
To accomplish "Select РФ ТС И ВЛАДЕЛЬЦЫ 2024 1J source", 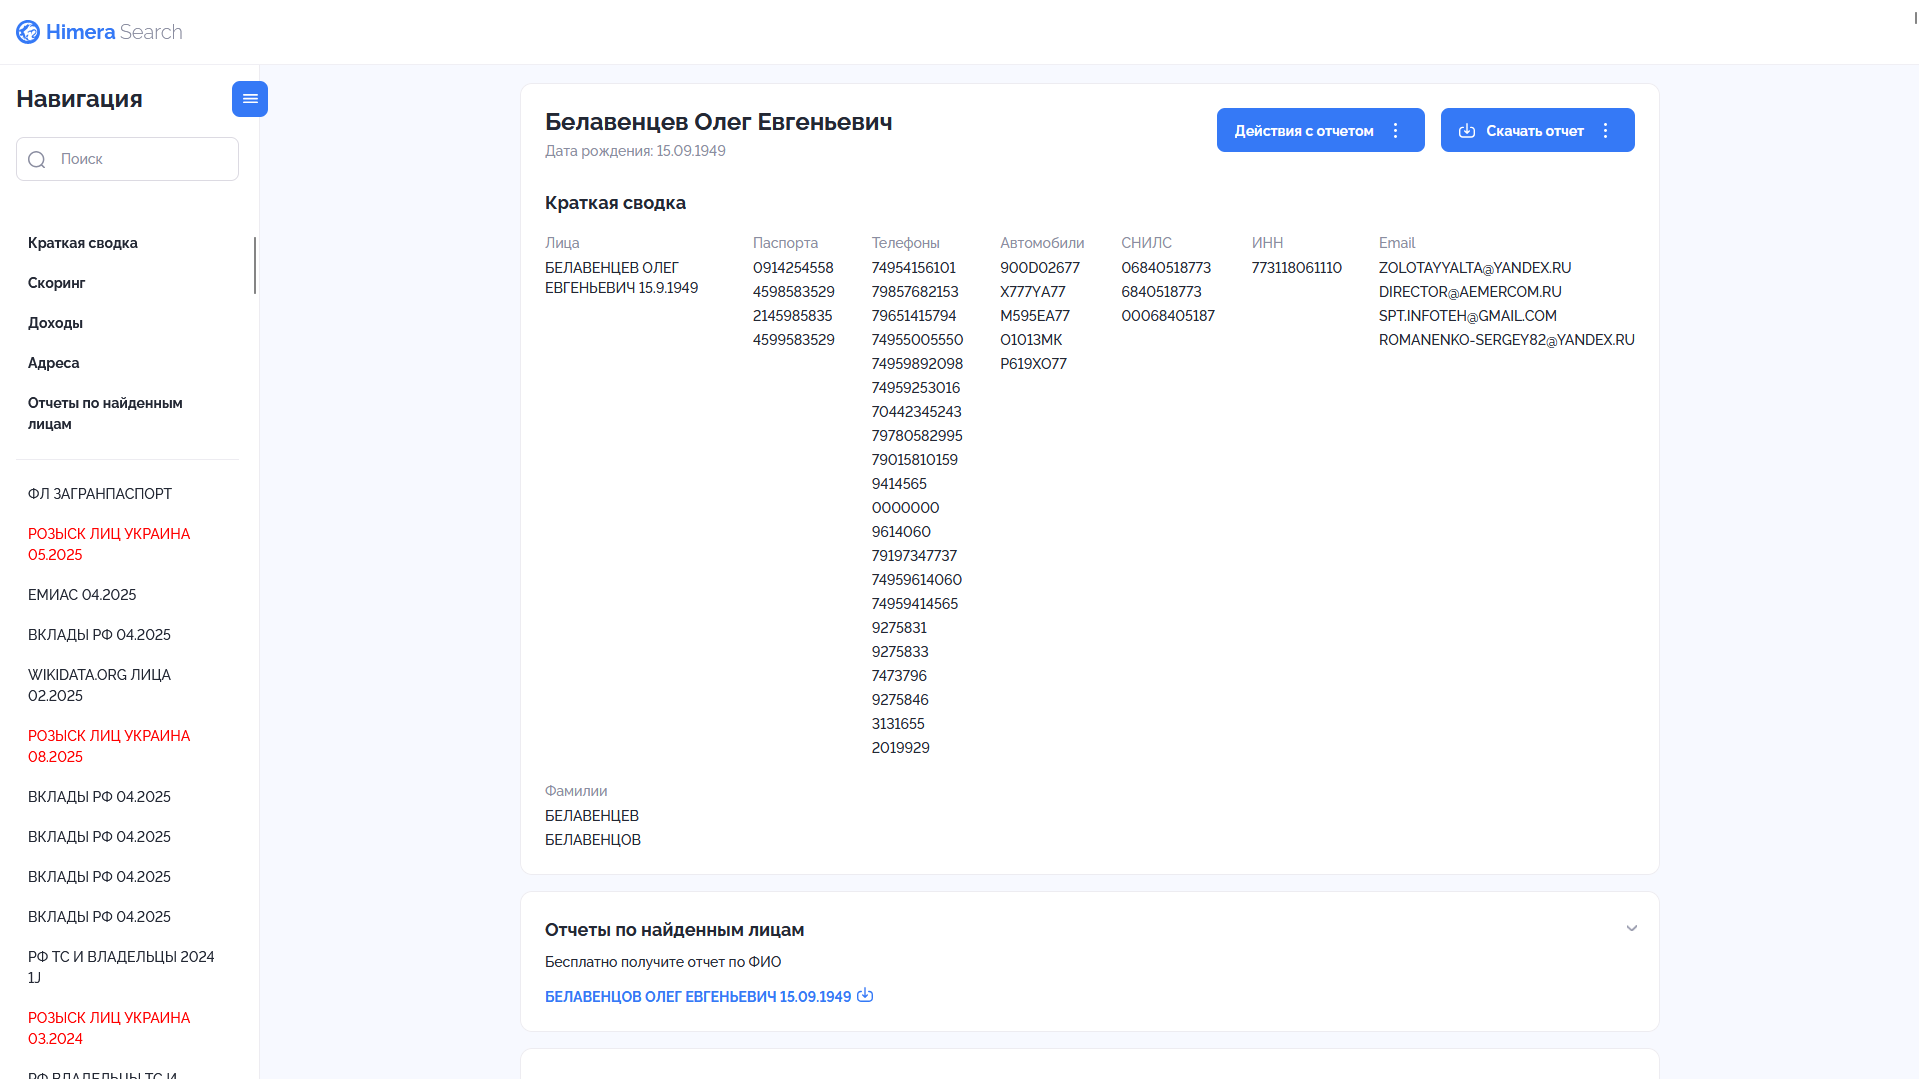I will [x=121, y=967].
